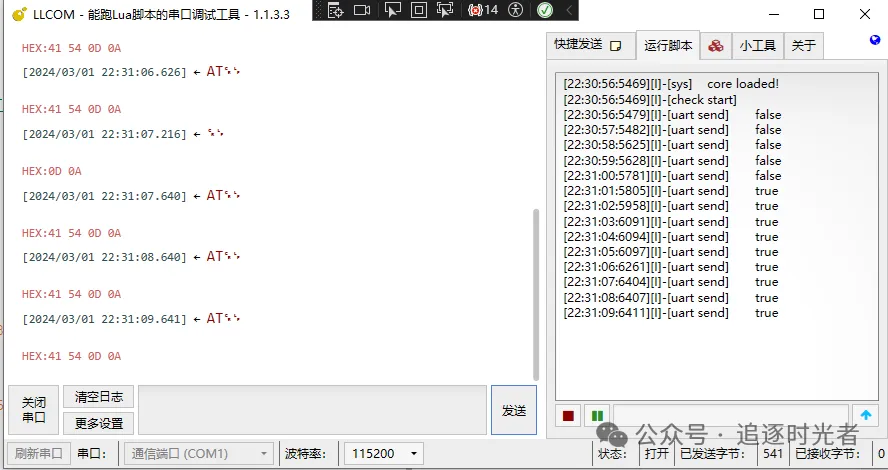
Task: Click the script command input field
Action: pos(731,416)
